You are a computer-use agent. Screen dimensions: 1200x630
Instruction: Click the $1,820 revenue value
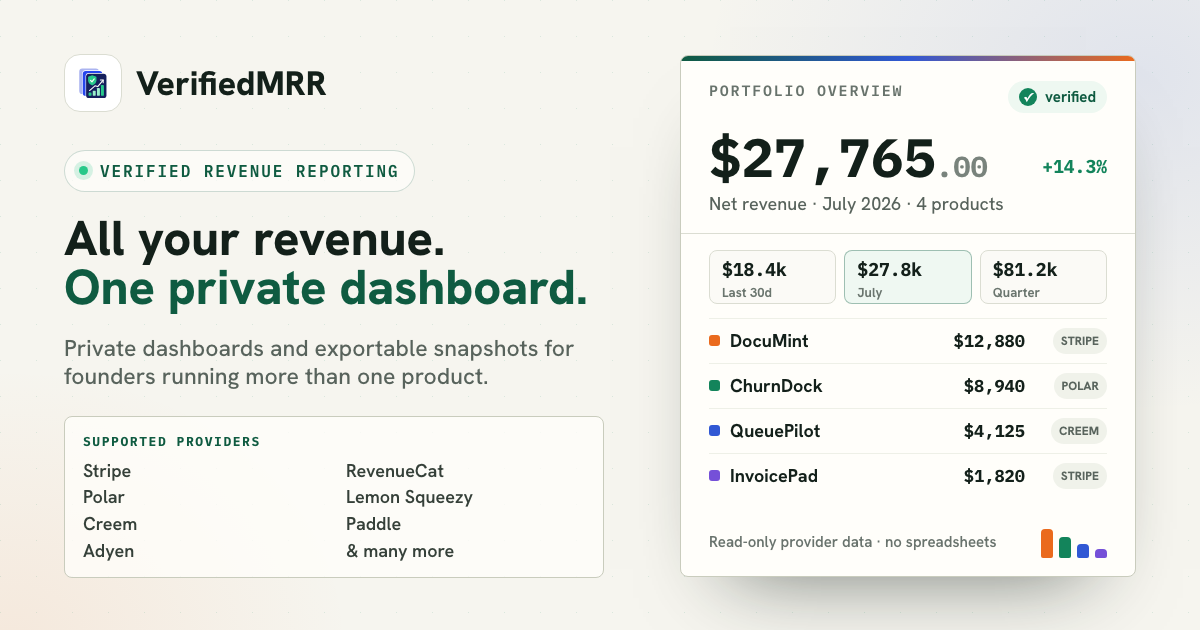[994, 476]
